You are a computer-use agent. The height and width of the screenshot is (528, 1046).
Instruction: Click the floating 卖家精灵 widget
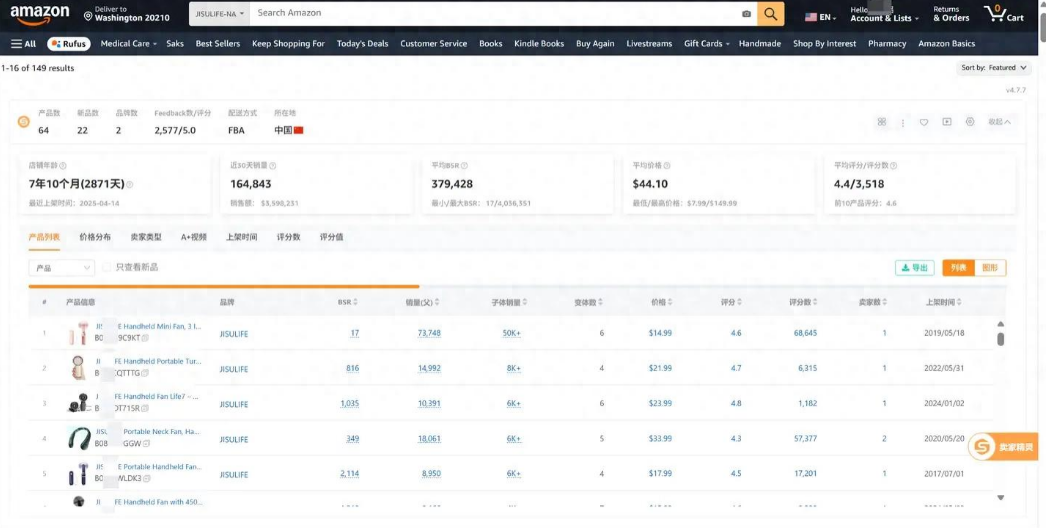coord(1003,447)
